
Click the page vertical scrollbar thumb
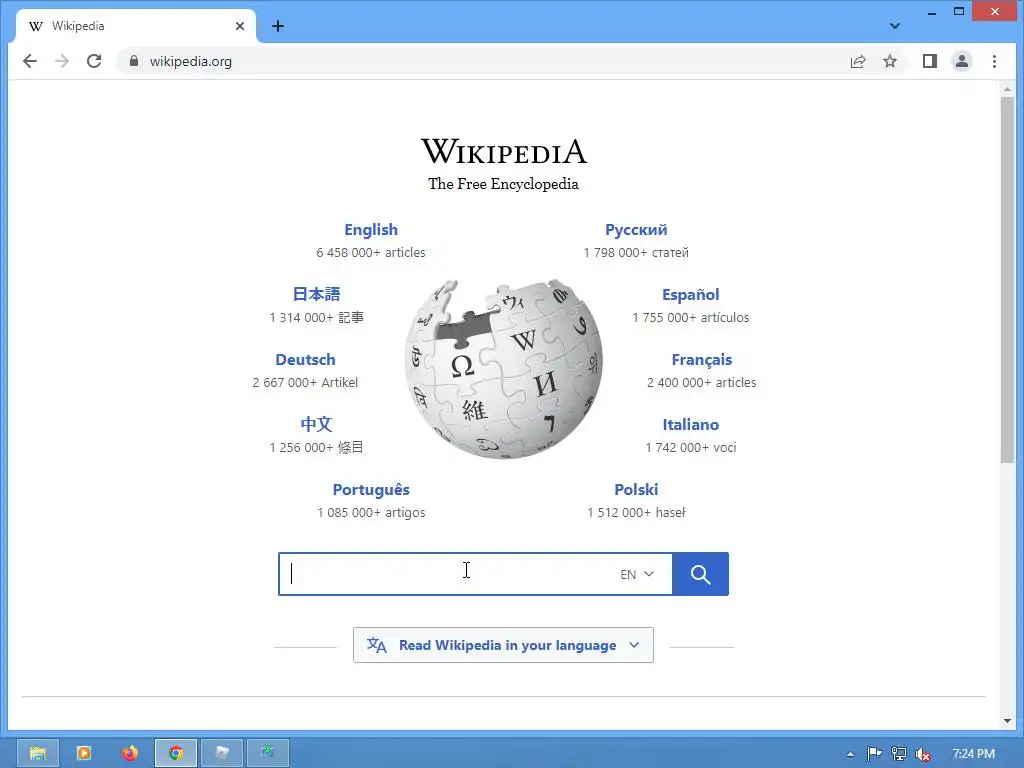pyautogui.click(x=1007, y=280)
